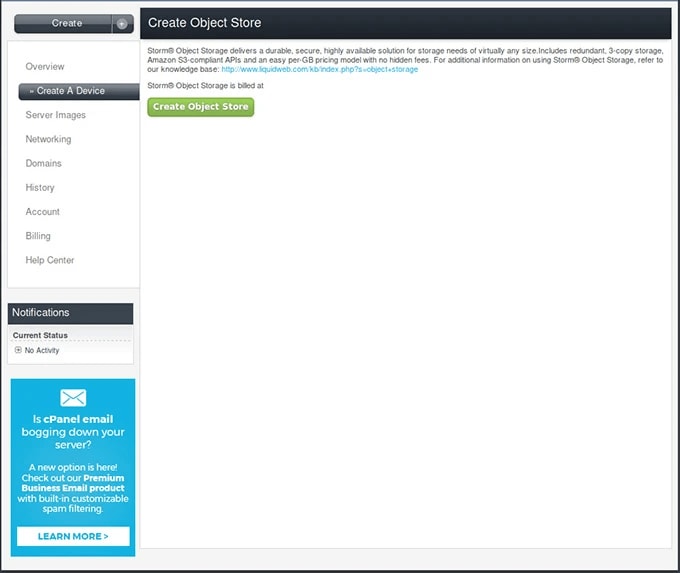Click the Create Object Store page heading
The image size is (680, 573).
coord(204,23)
